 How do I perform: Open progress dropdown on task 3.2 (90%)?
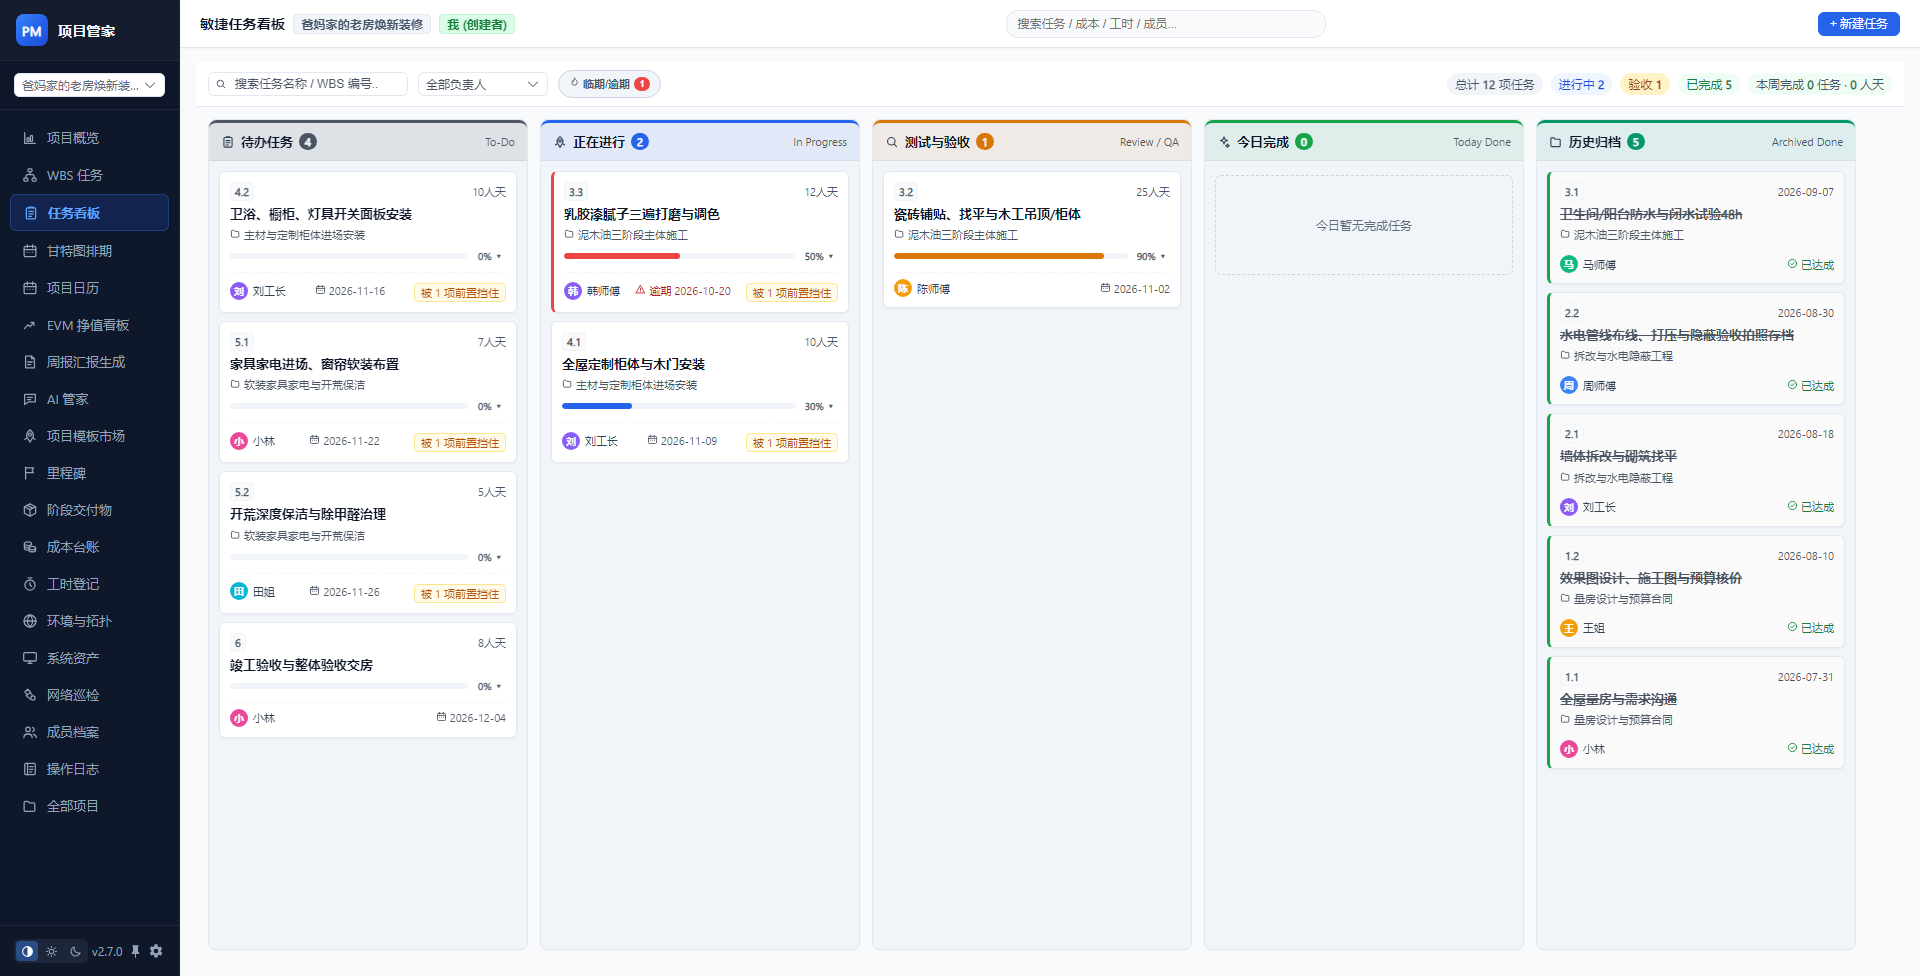[1151, 257]
